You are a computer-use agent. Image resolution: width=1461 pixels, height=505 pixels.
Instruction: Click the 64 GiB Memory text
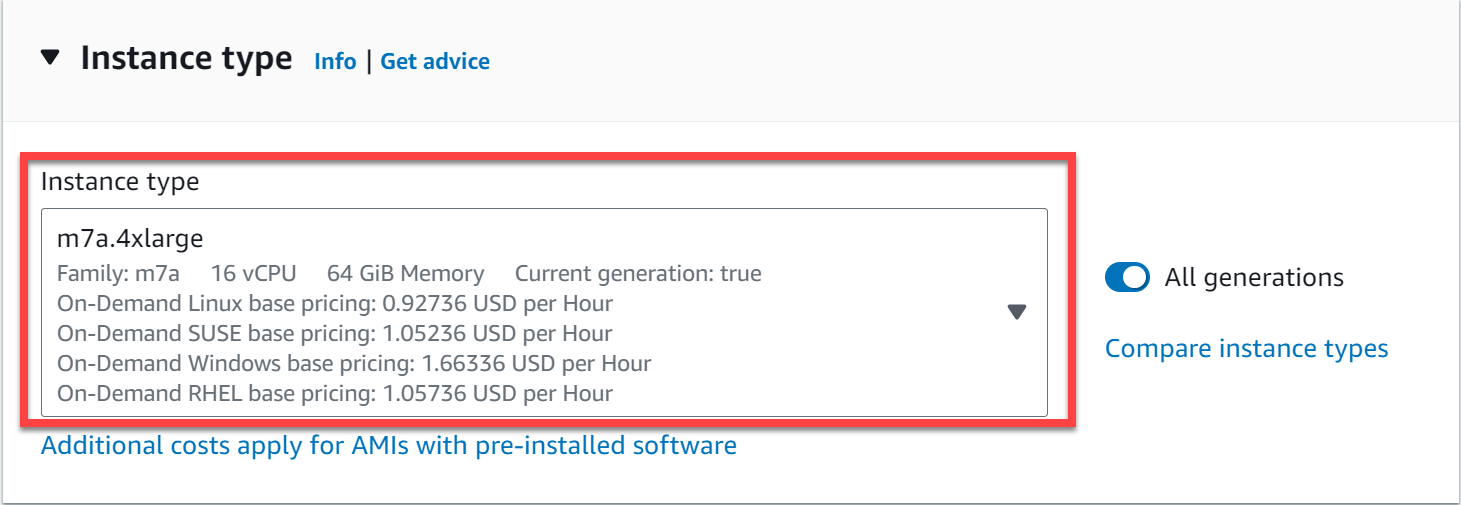[x=405, y=273]
